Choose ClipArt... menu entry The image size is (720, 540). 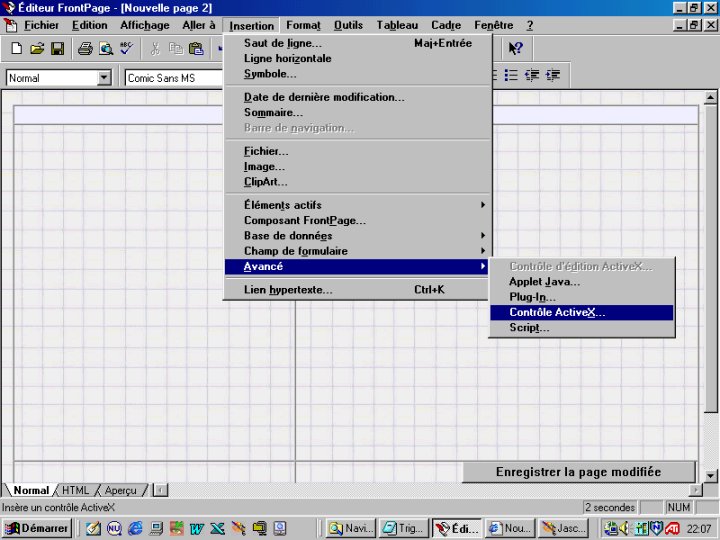click(357, 182)
